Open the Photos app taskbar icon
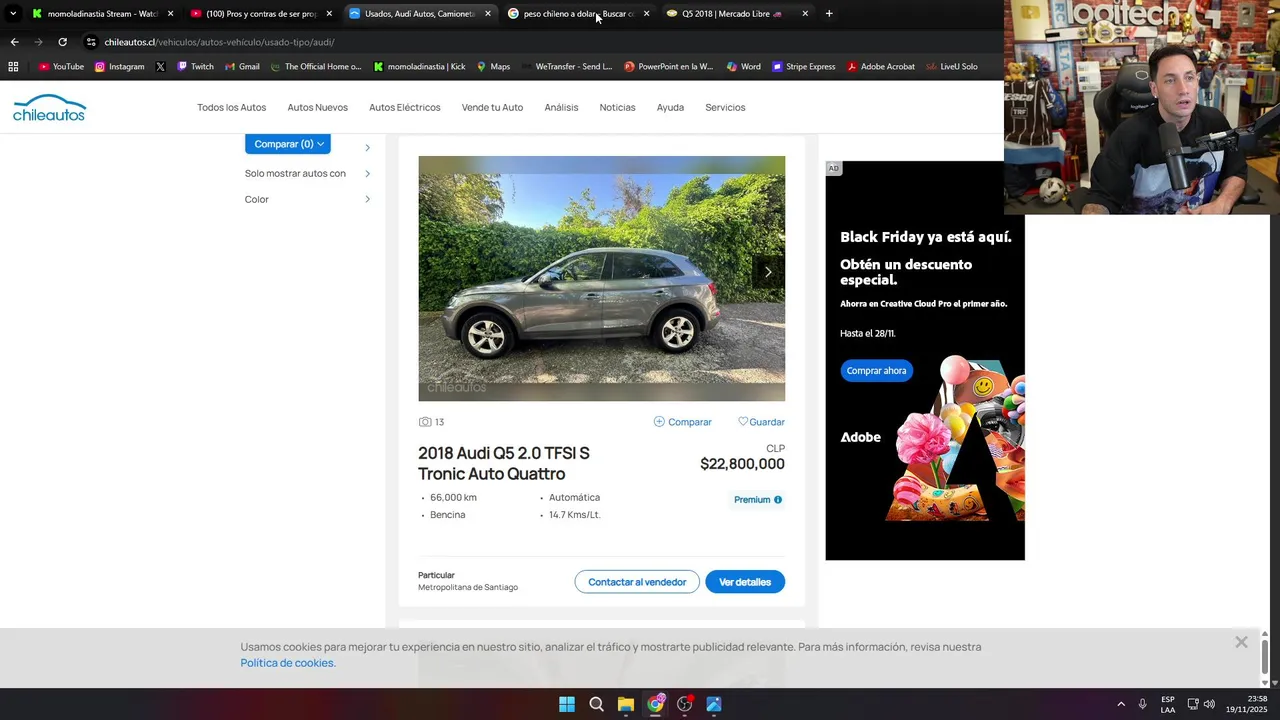The width and height of the screenshot is (1280, 720). (x=714, y=704)
